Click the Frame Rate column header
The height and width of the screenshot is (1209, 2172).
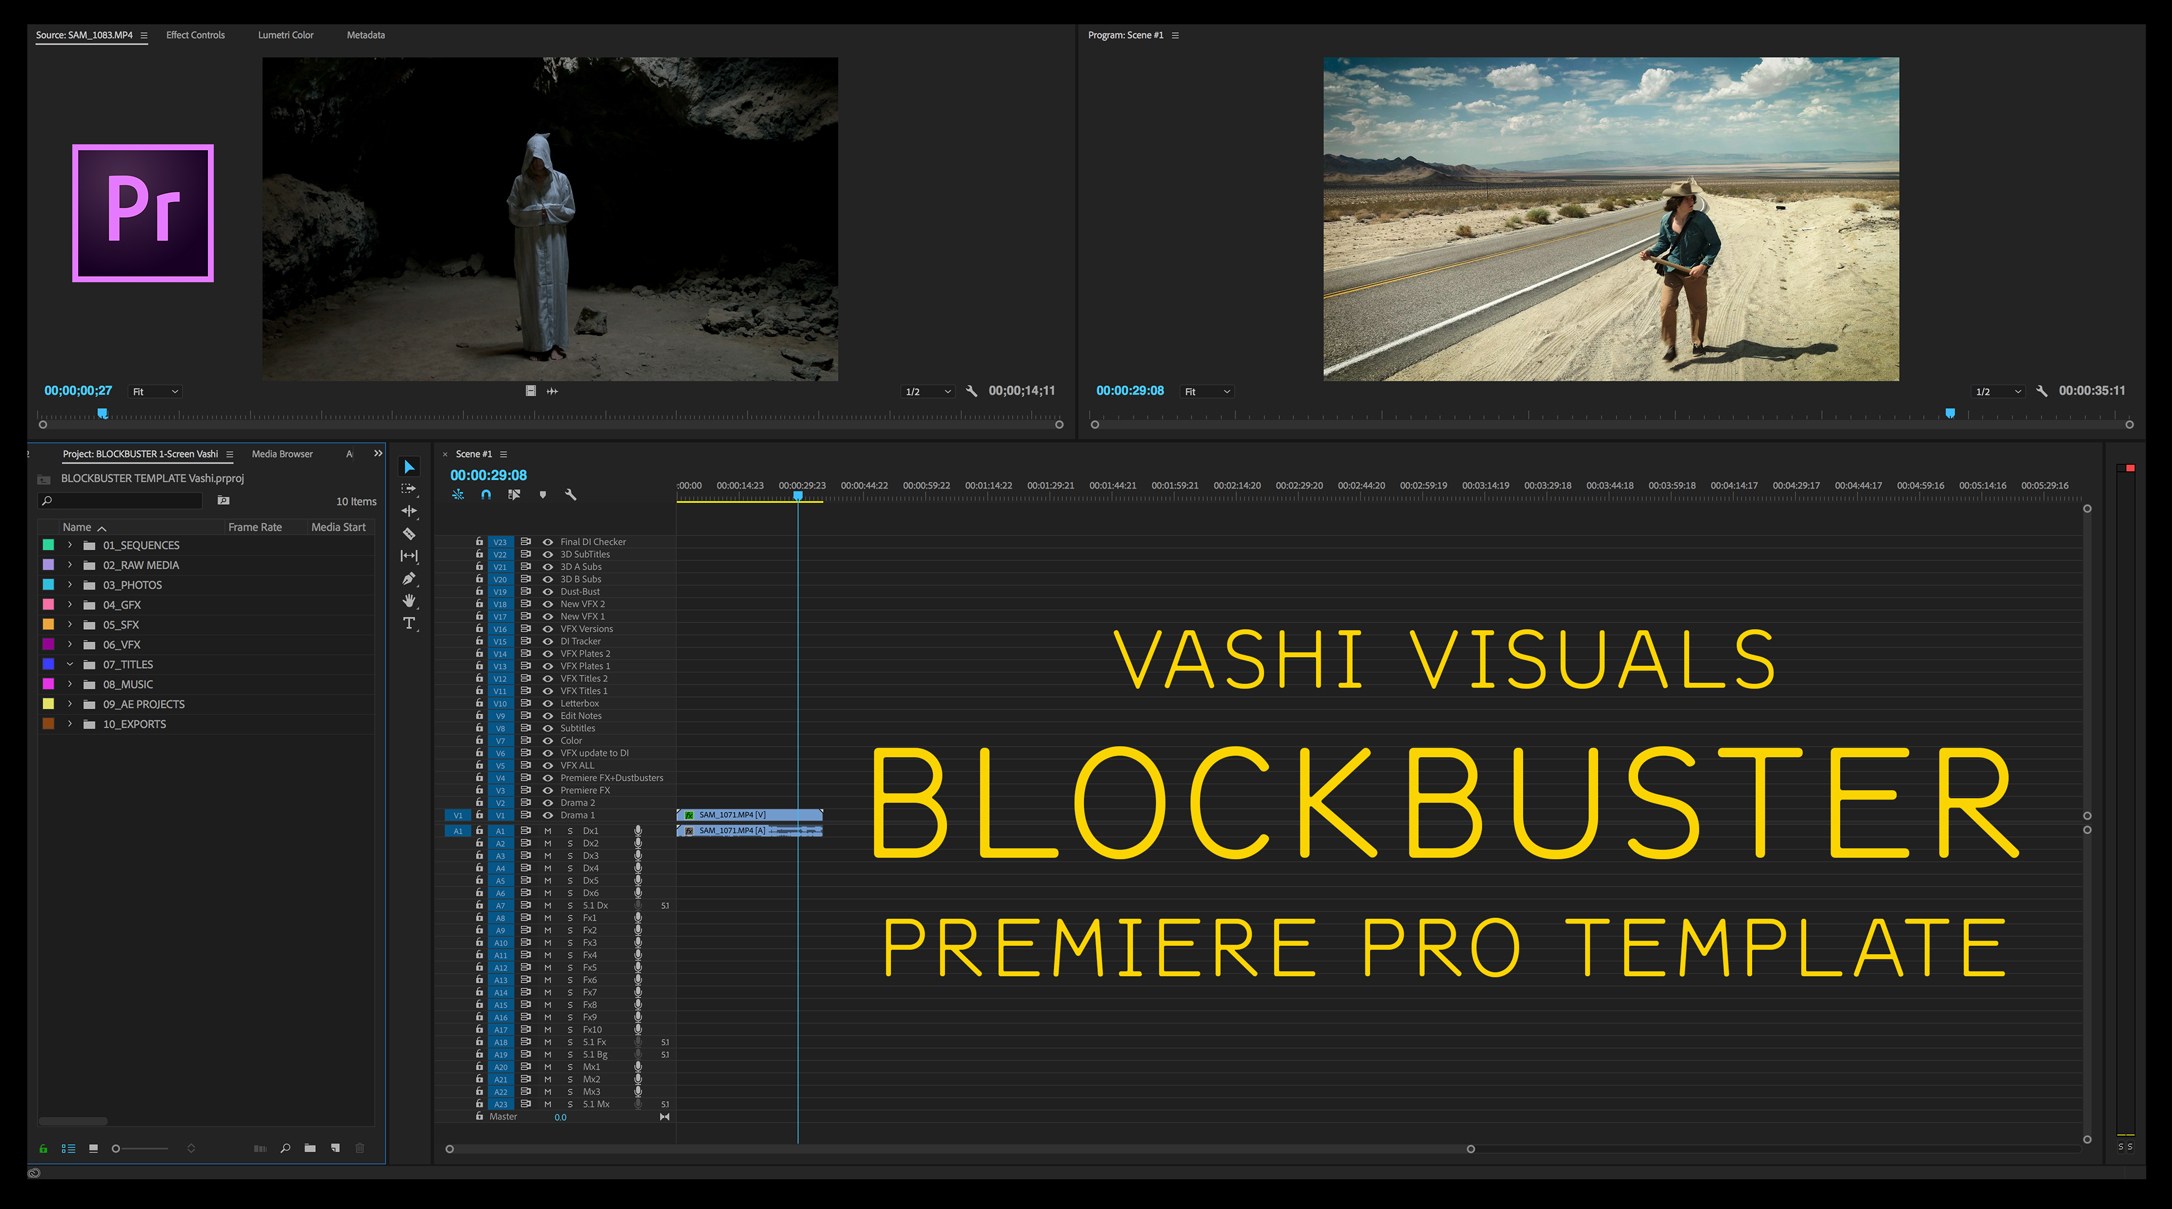(x=255, y=527)
